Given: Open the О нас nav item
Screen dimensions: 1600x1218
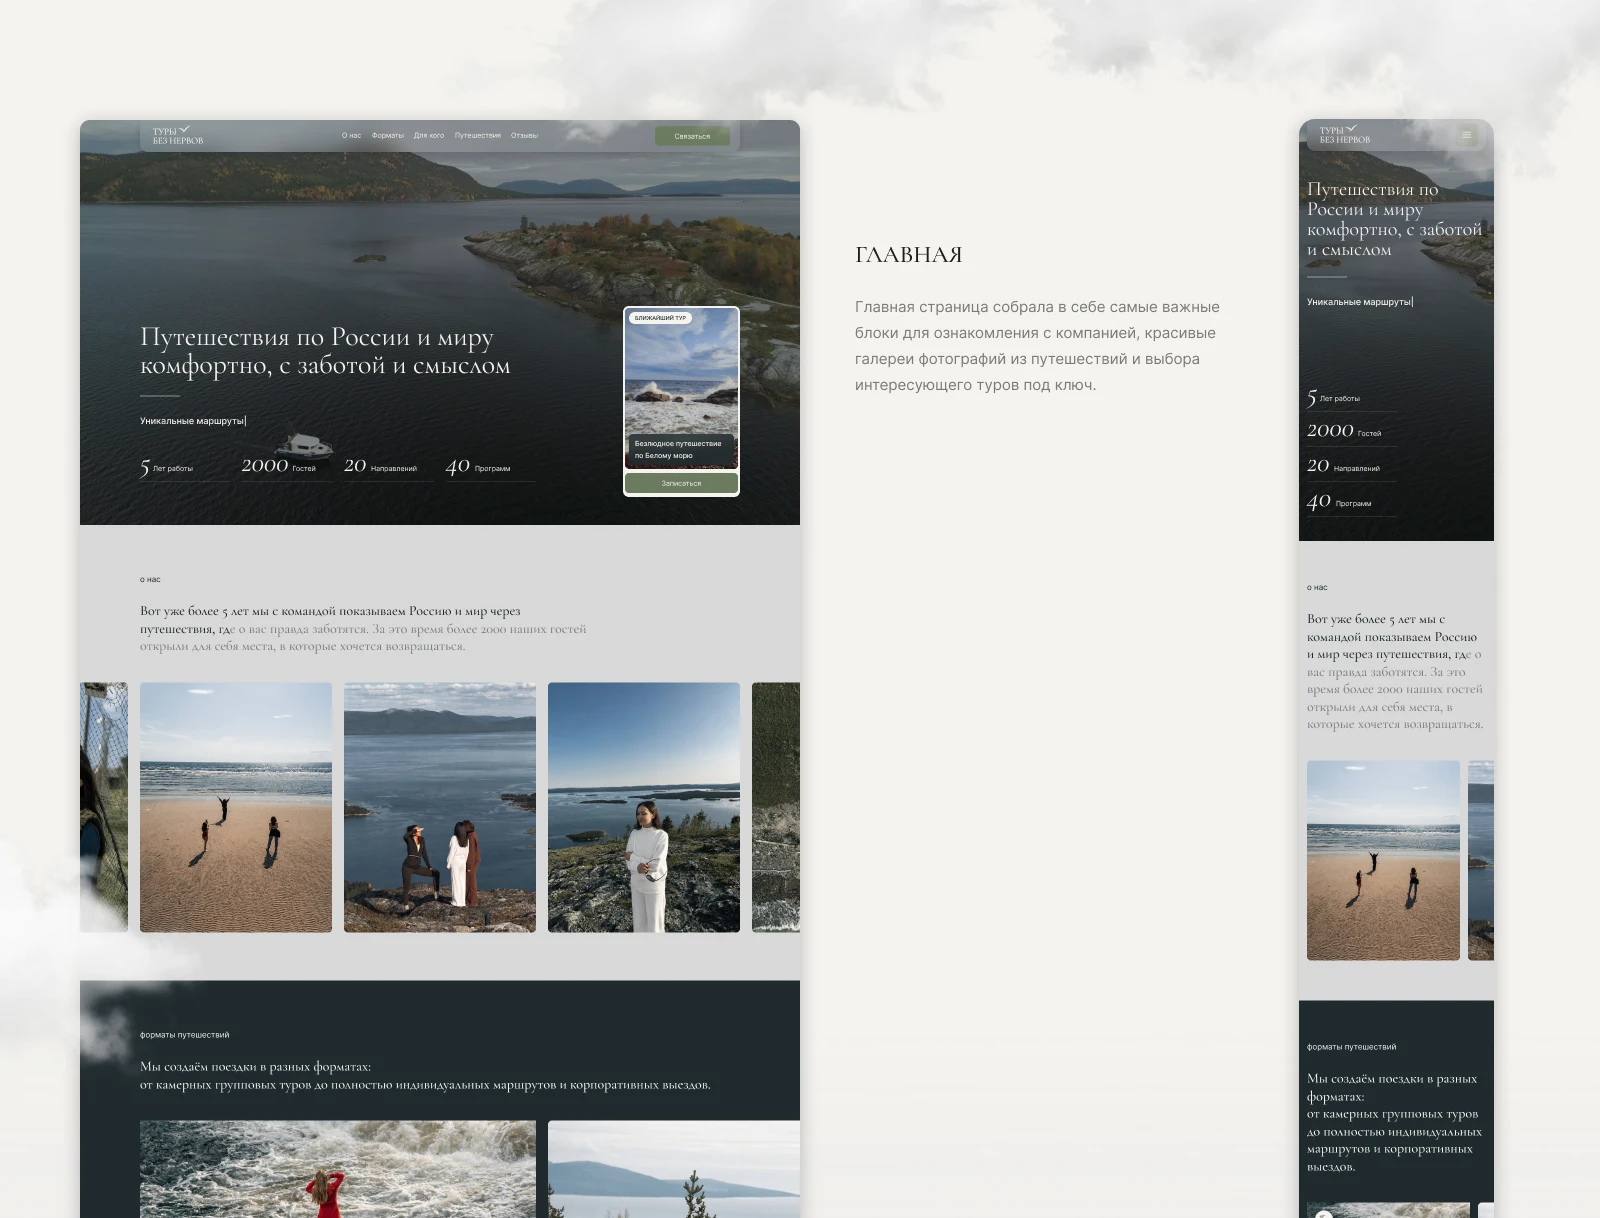Looking at the screenshot, I should pyautogui.click(x=351, y=136).
